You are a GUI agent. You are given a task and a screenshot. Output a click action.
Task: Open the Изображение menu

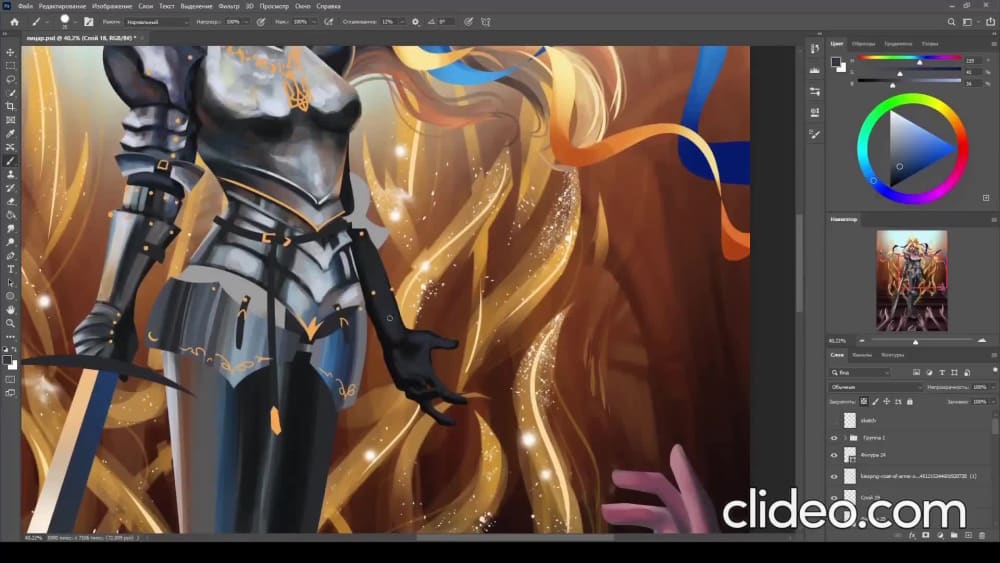[112, 6]
